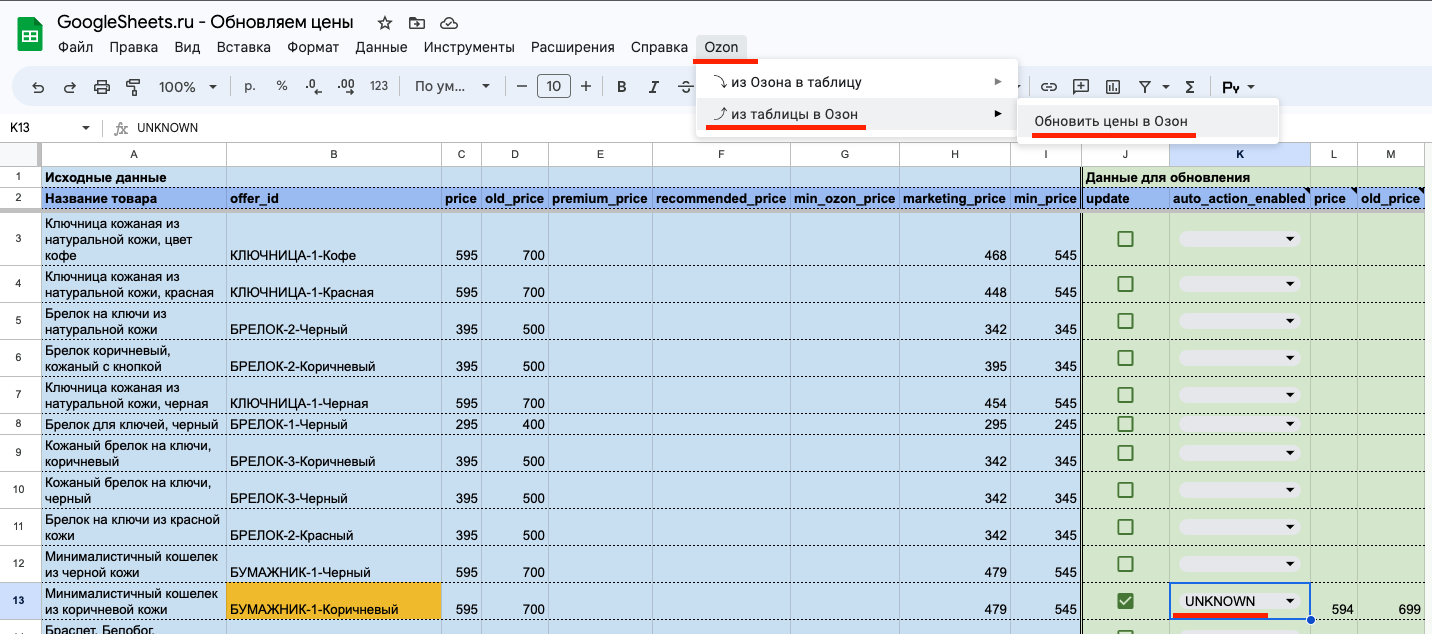Decrease decimal places

coord(314,86)
